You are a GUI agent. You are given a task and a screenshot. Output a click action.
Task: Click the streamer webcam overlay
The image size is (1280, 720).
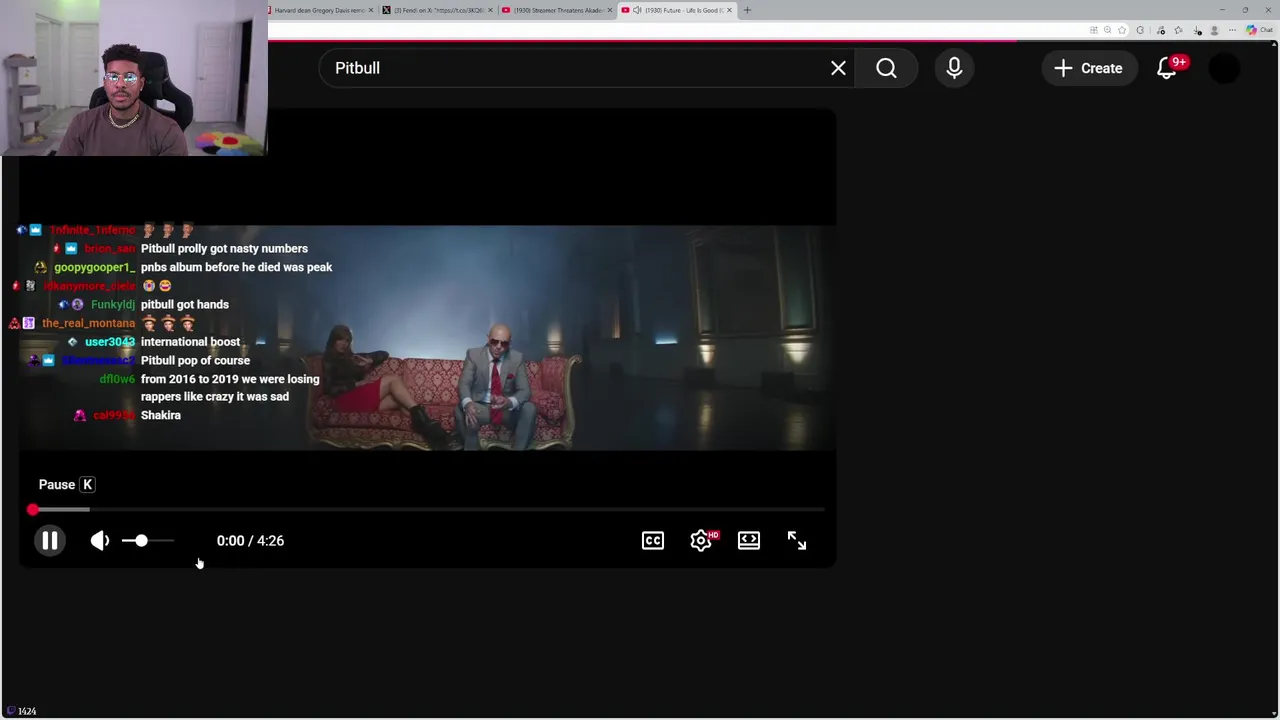pos(134,78)
